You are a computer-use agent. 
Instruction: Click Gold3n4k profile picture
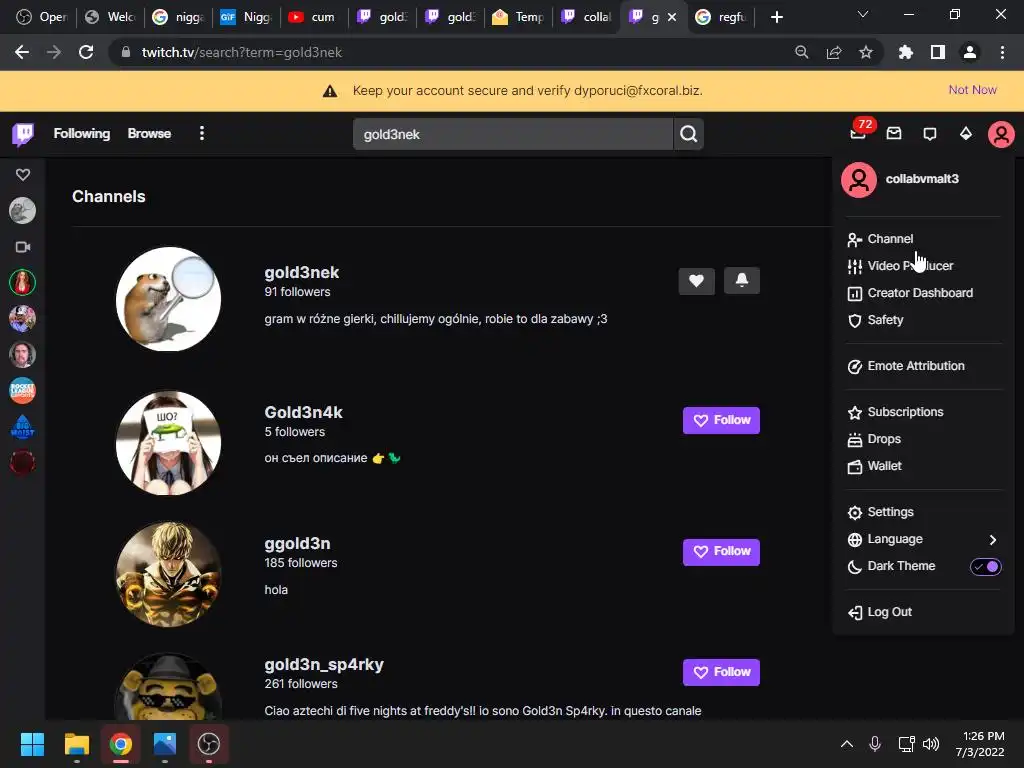coord(168,443)
